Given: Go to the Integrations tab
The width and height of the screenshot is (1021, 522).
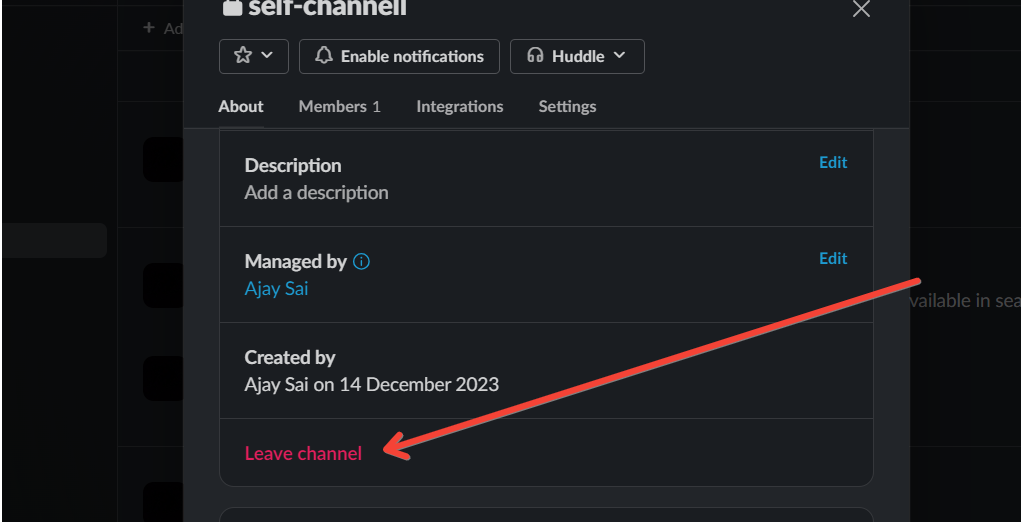Looking at the screenshot, I should pyautogui.click(x=460, y=106).
